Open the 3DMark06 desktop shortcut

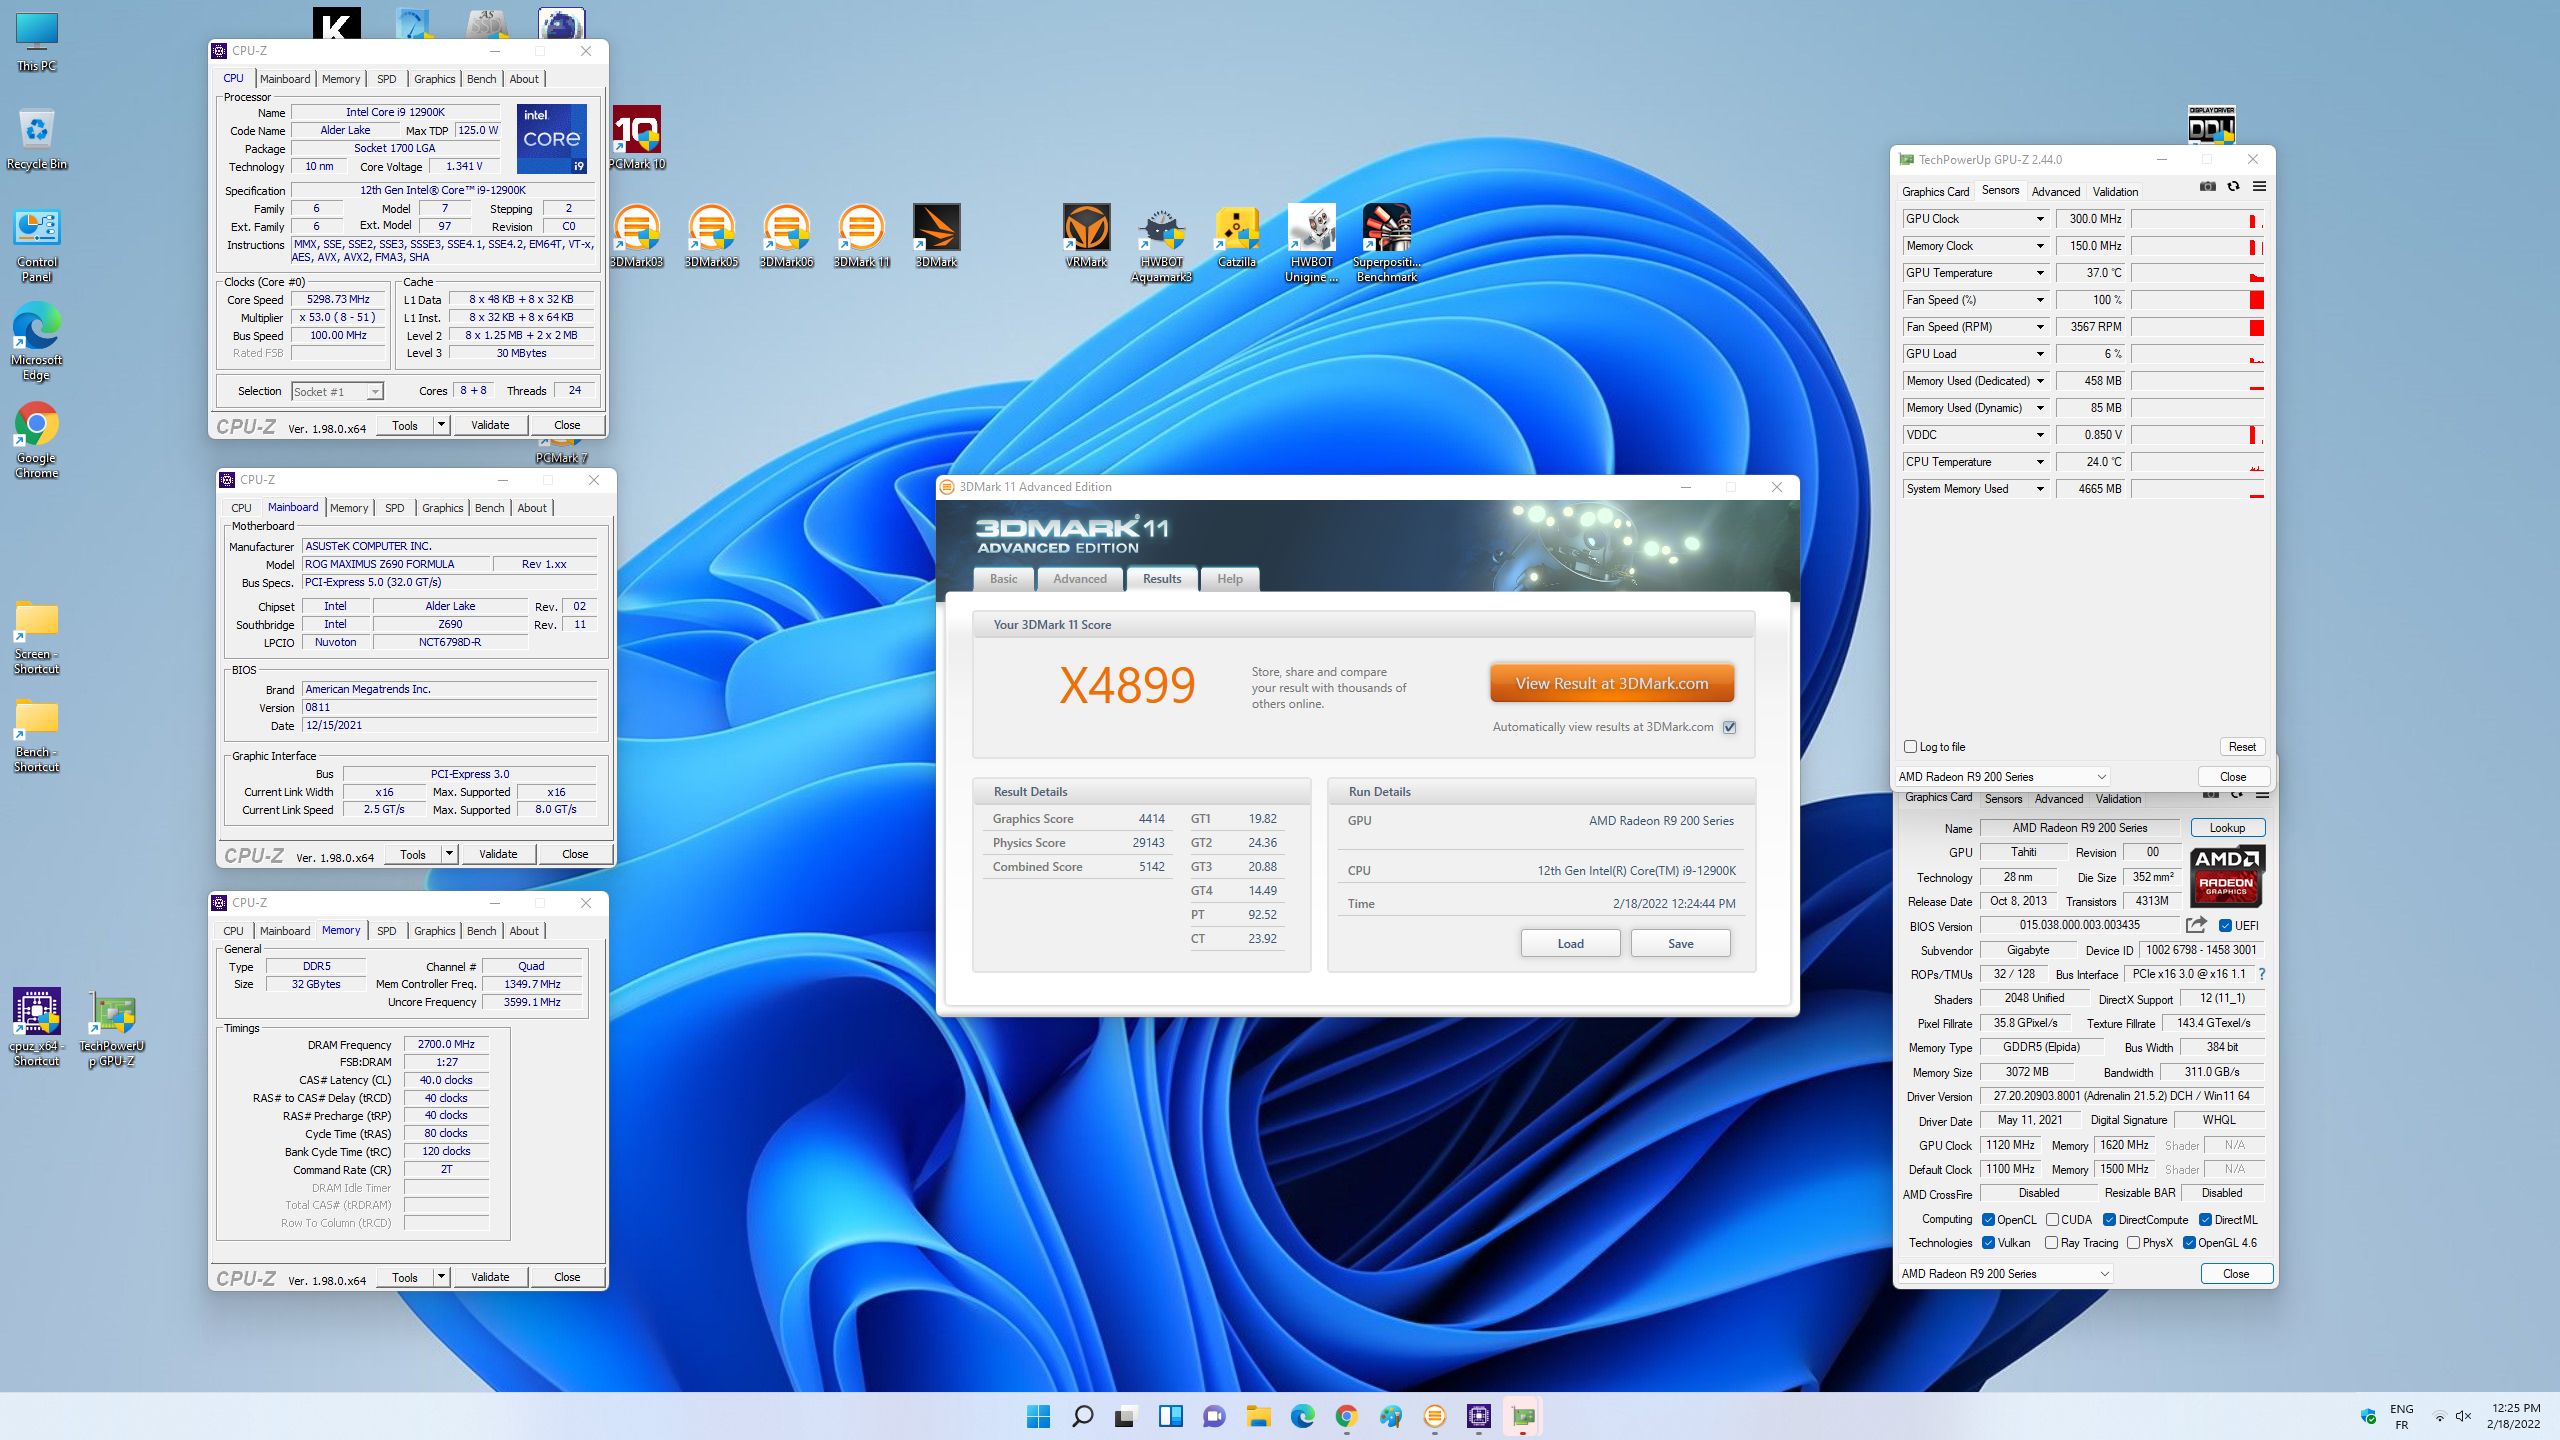(786, 236)
